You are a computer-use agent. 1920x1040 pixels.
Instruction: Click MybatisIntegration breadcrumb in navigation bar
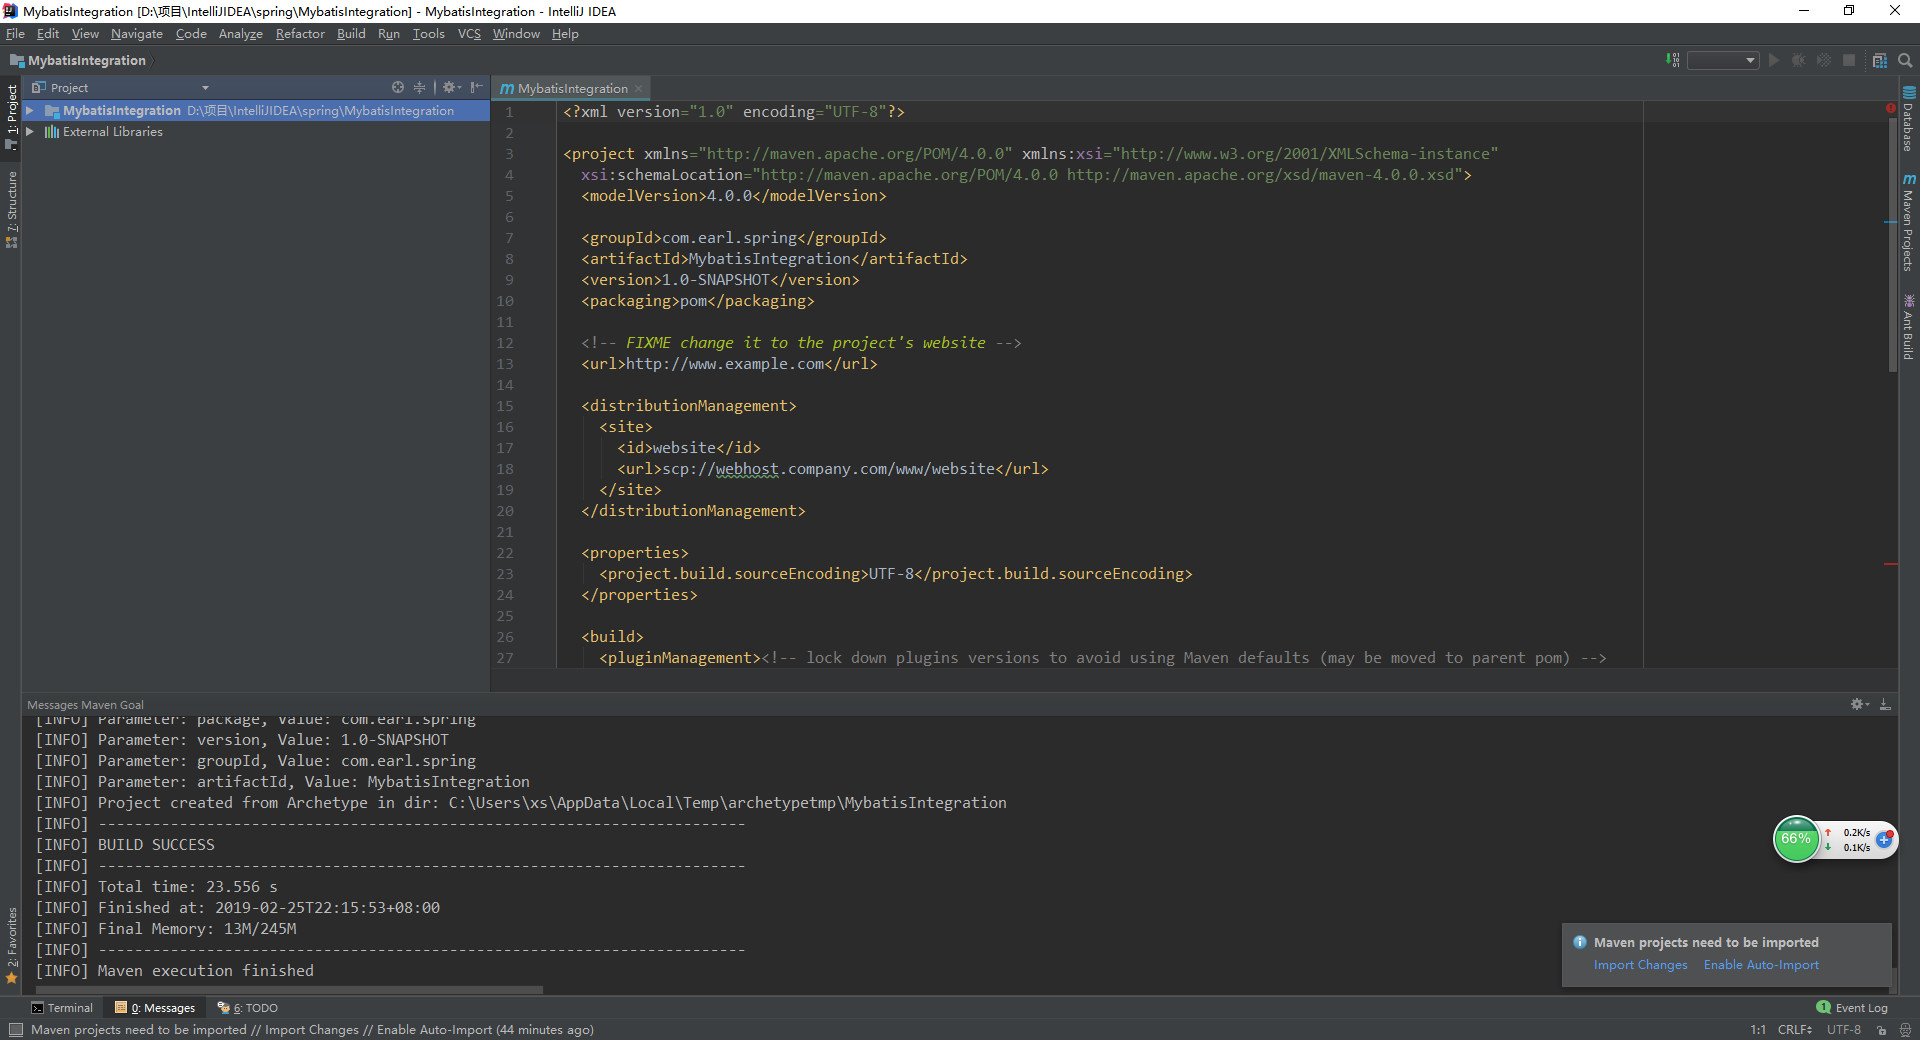(x=78, y=60)
